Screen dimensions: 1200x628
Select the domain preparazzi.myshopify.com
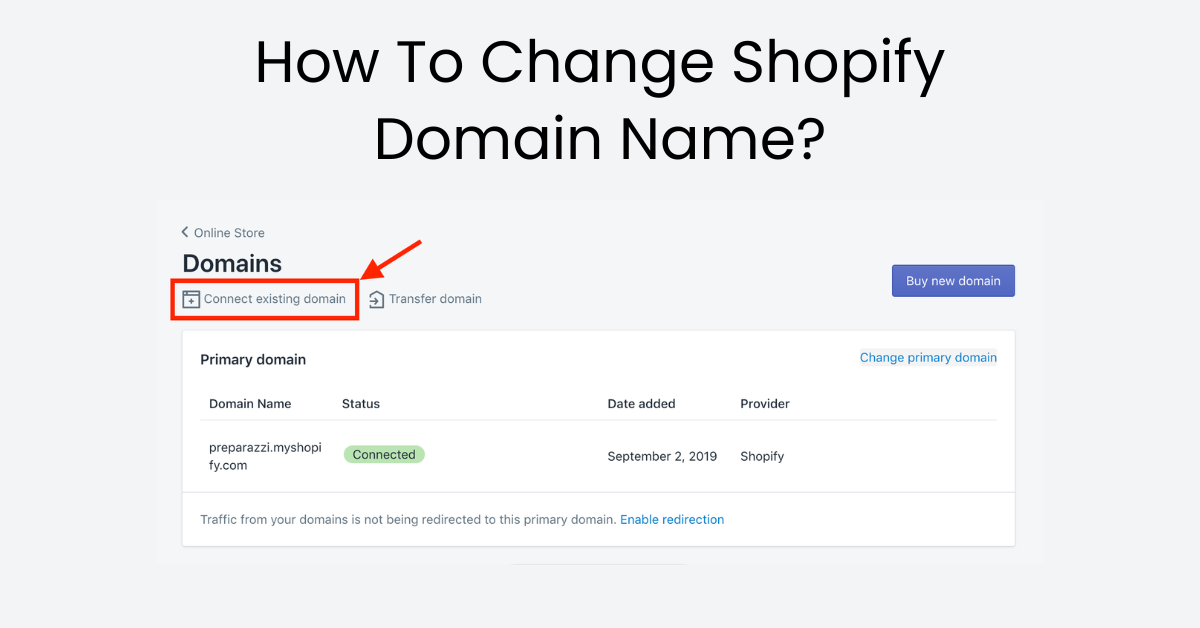tap(264, 456)
